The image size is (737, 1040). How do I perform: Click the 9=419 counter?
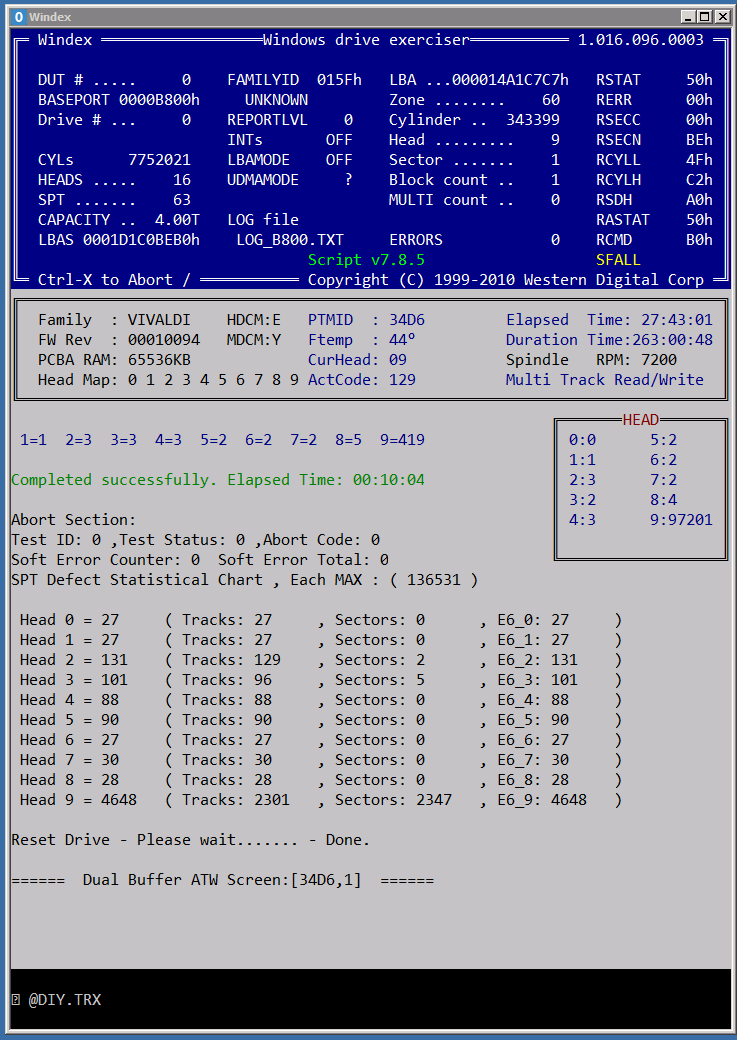[x=402, y=440]
